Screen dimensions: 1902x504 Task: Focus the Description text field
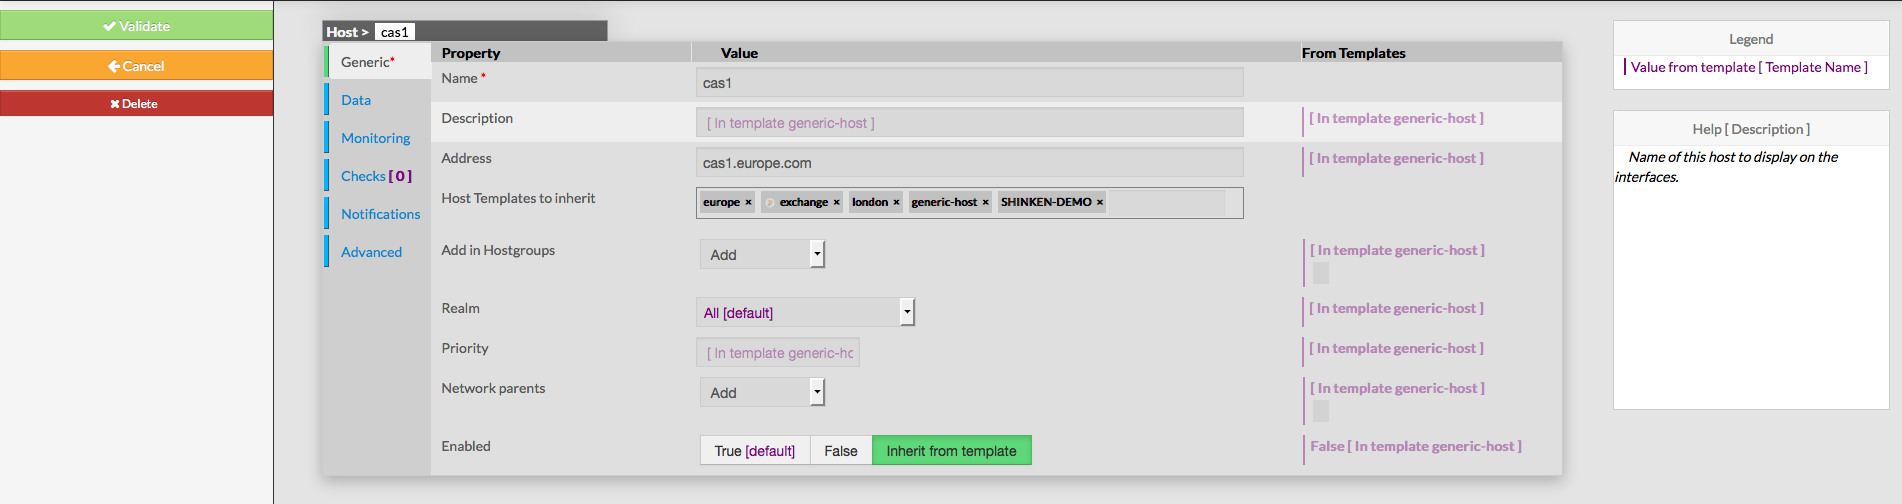969,123
